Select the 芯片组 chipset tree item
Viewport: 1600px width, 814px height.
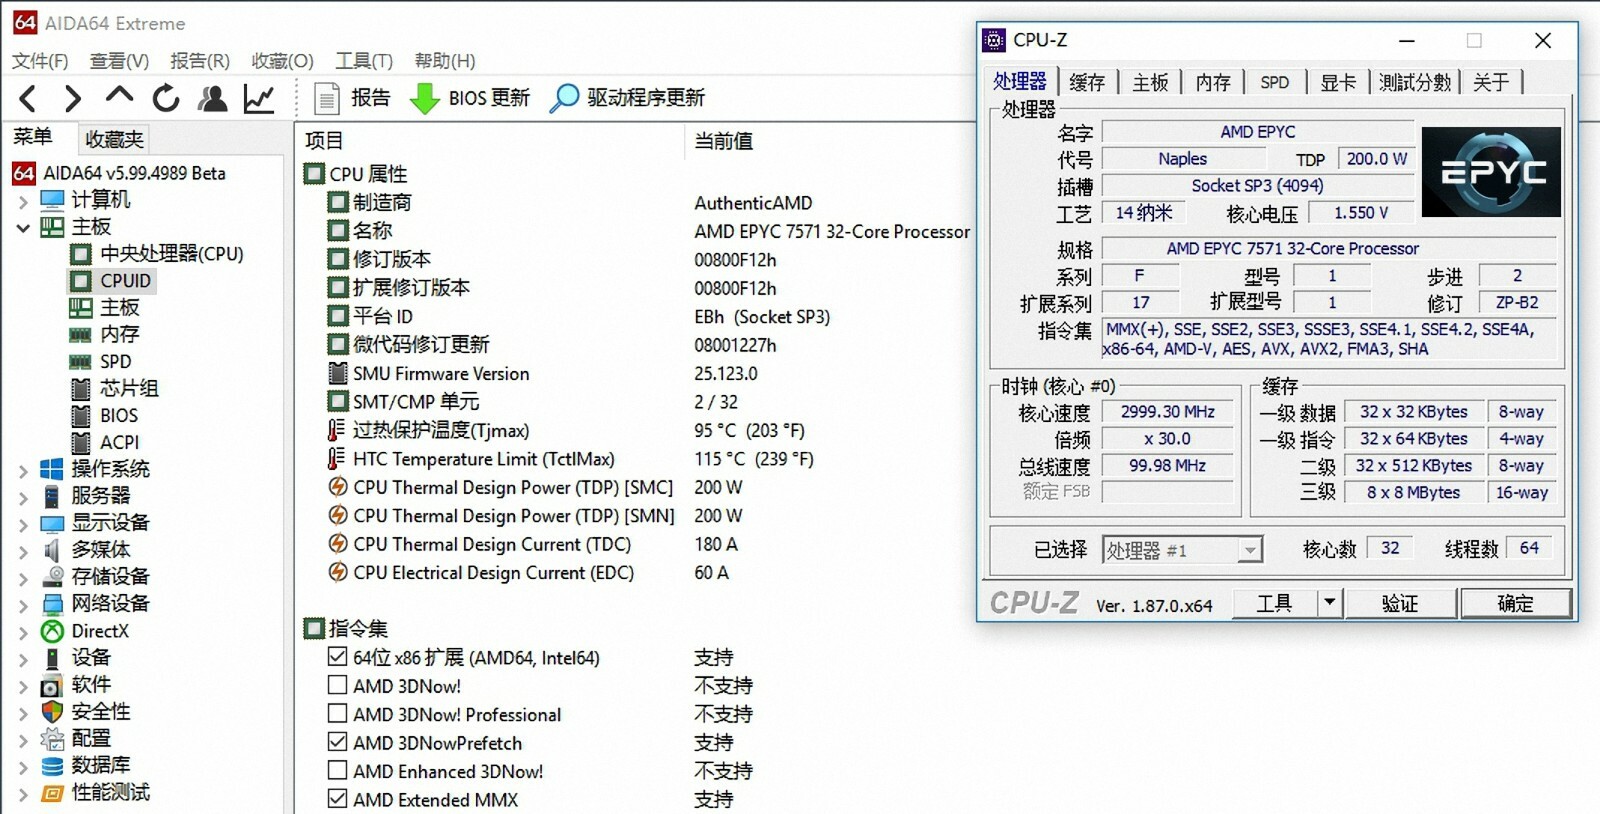pos(115,388)
